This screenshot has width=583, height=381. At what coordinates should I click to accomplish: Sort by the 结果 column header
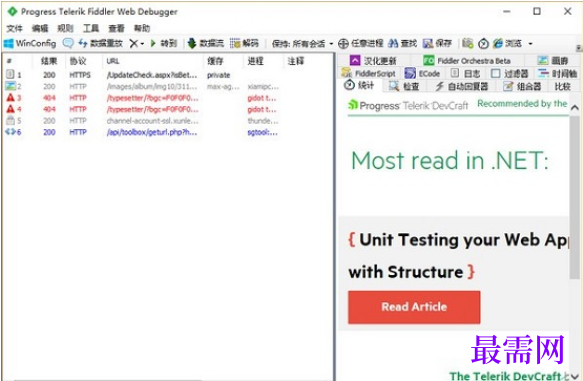[49, 61]
